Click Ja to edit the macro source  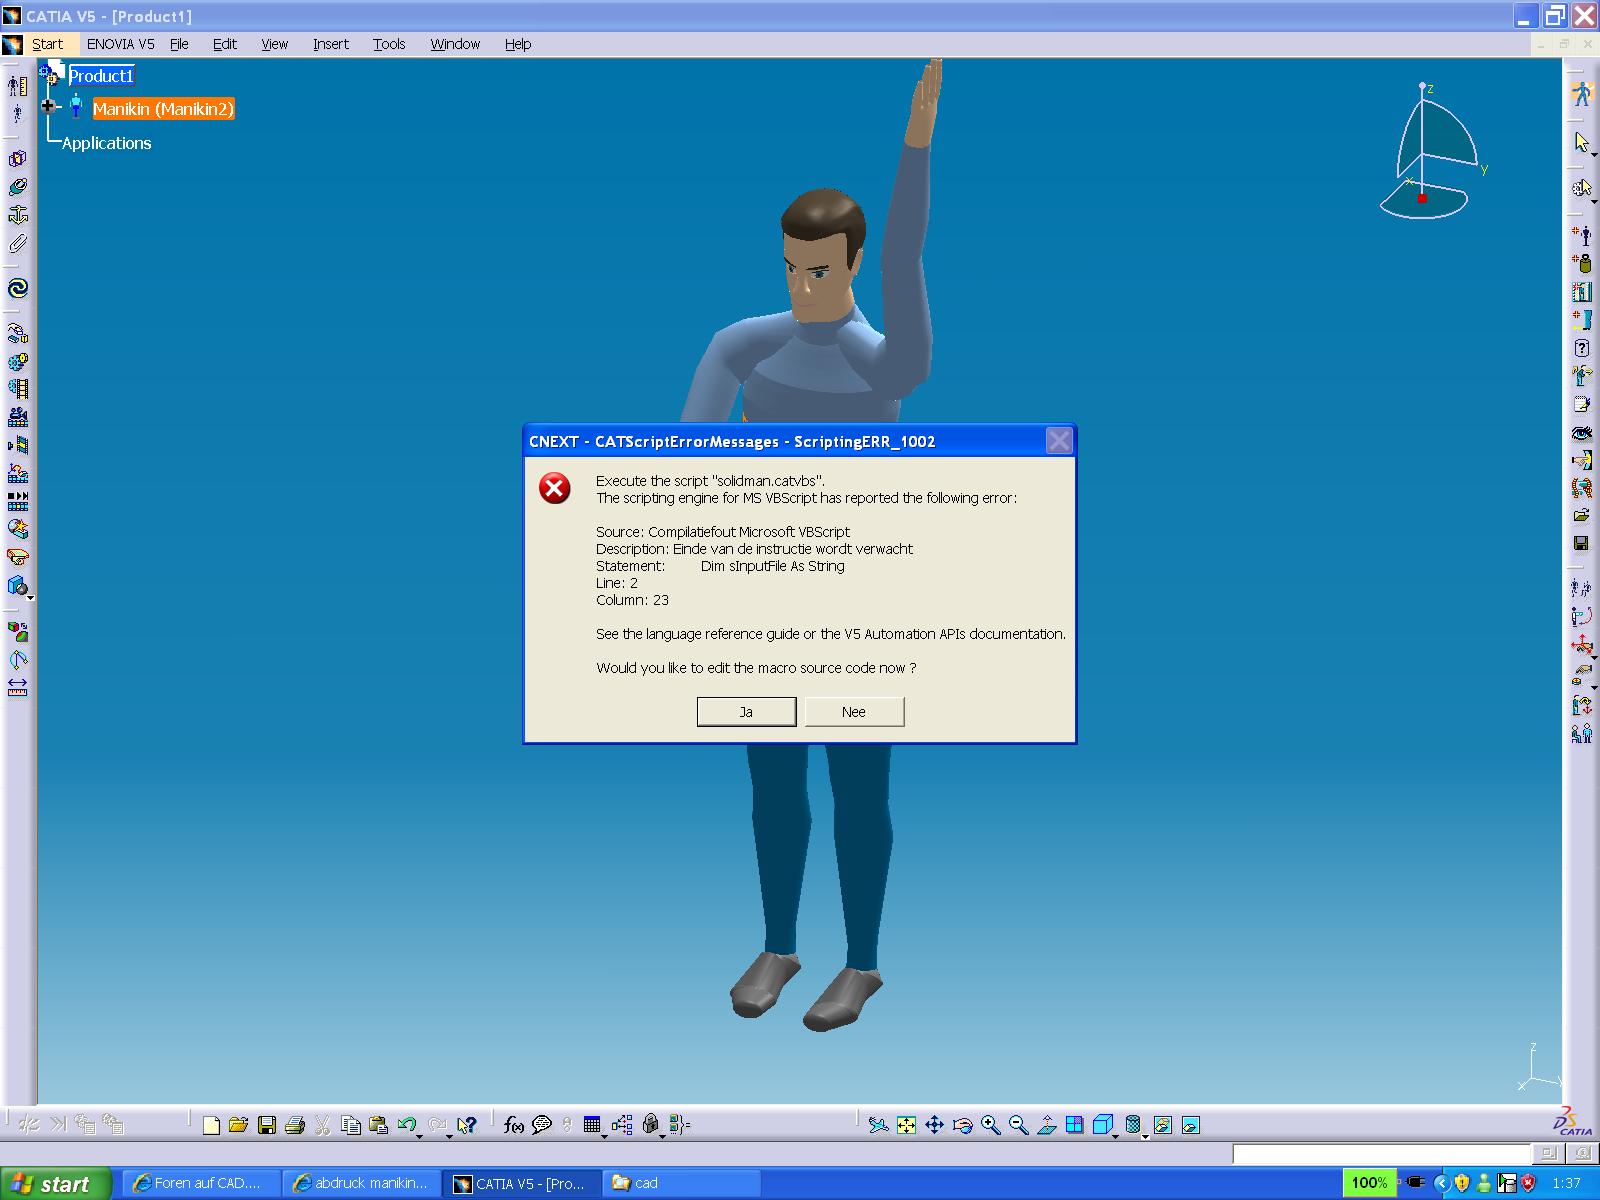click(x=746, y=712)
